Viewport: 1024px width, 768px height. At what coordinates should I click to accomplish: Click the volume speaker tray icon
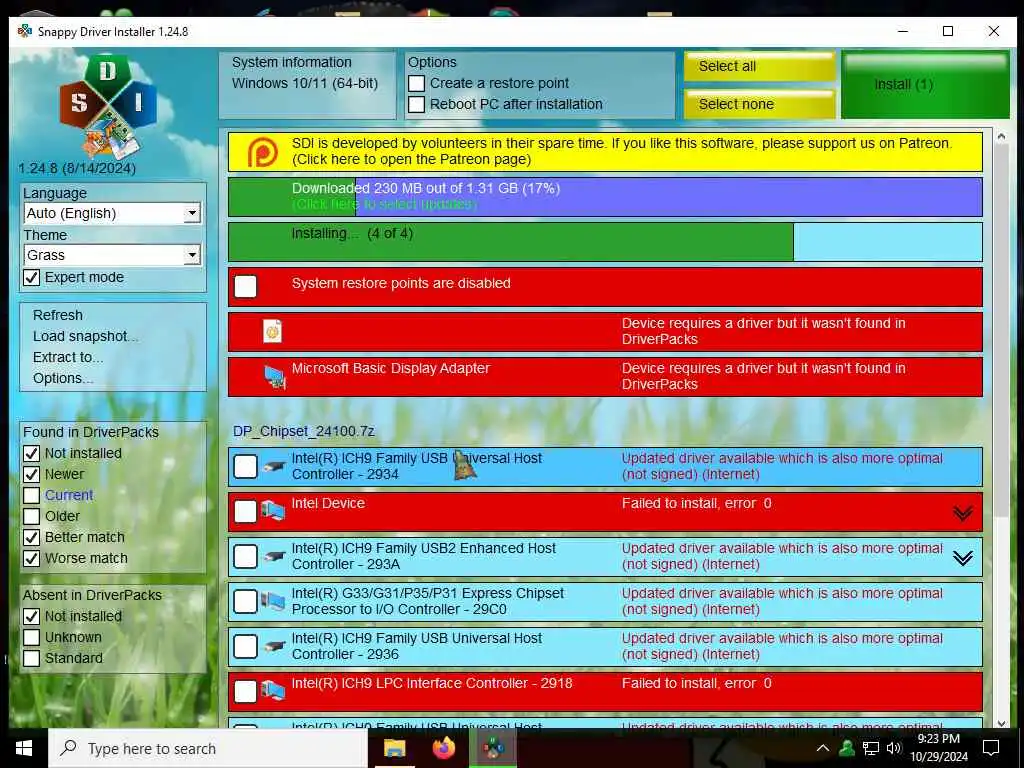click(x=894, y=748)
